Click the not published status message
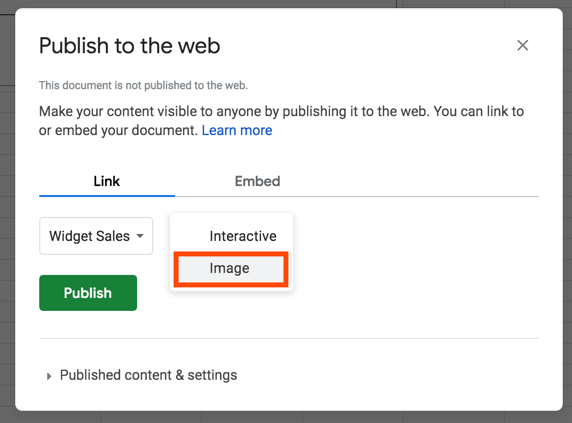This screenshot has width=572, height=423. 143,85
